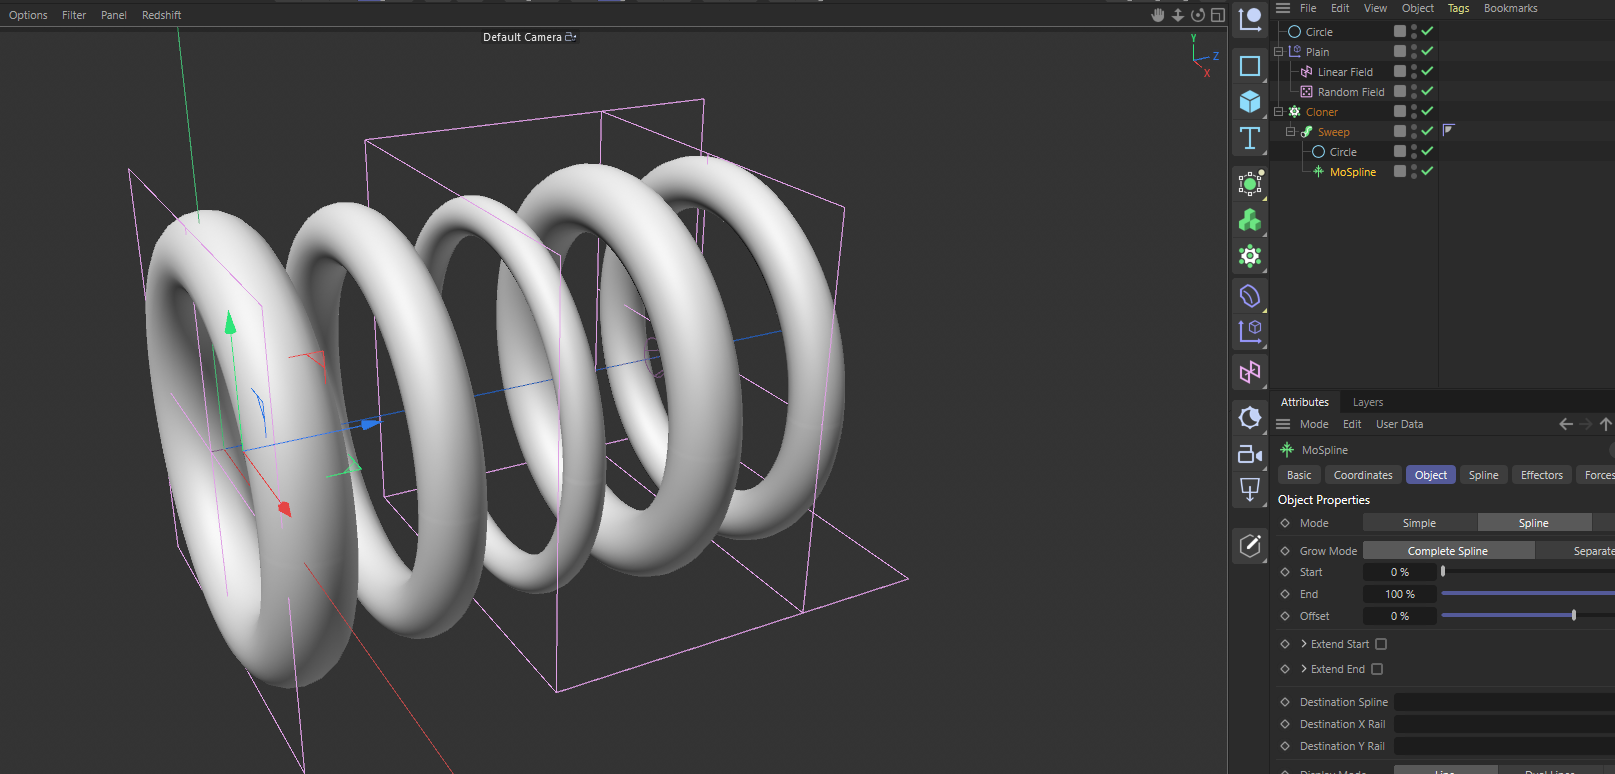
Task: Click the rectangle spline tool icon
Action: pos(1249,66)
